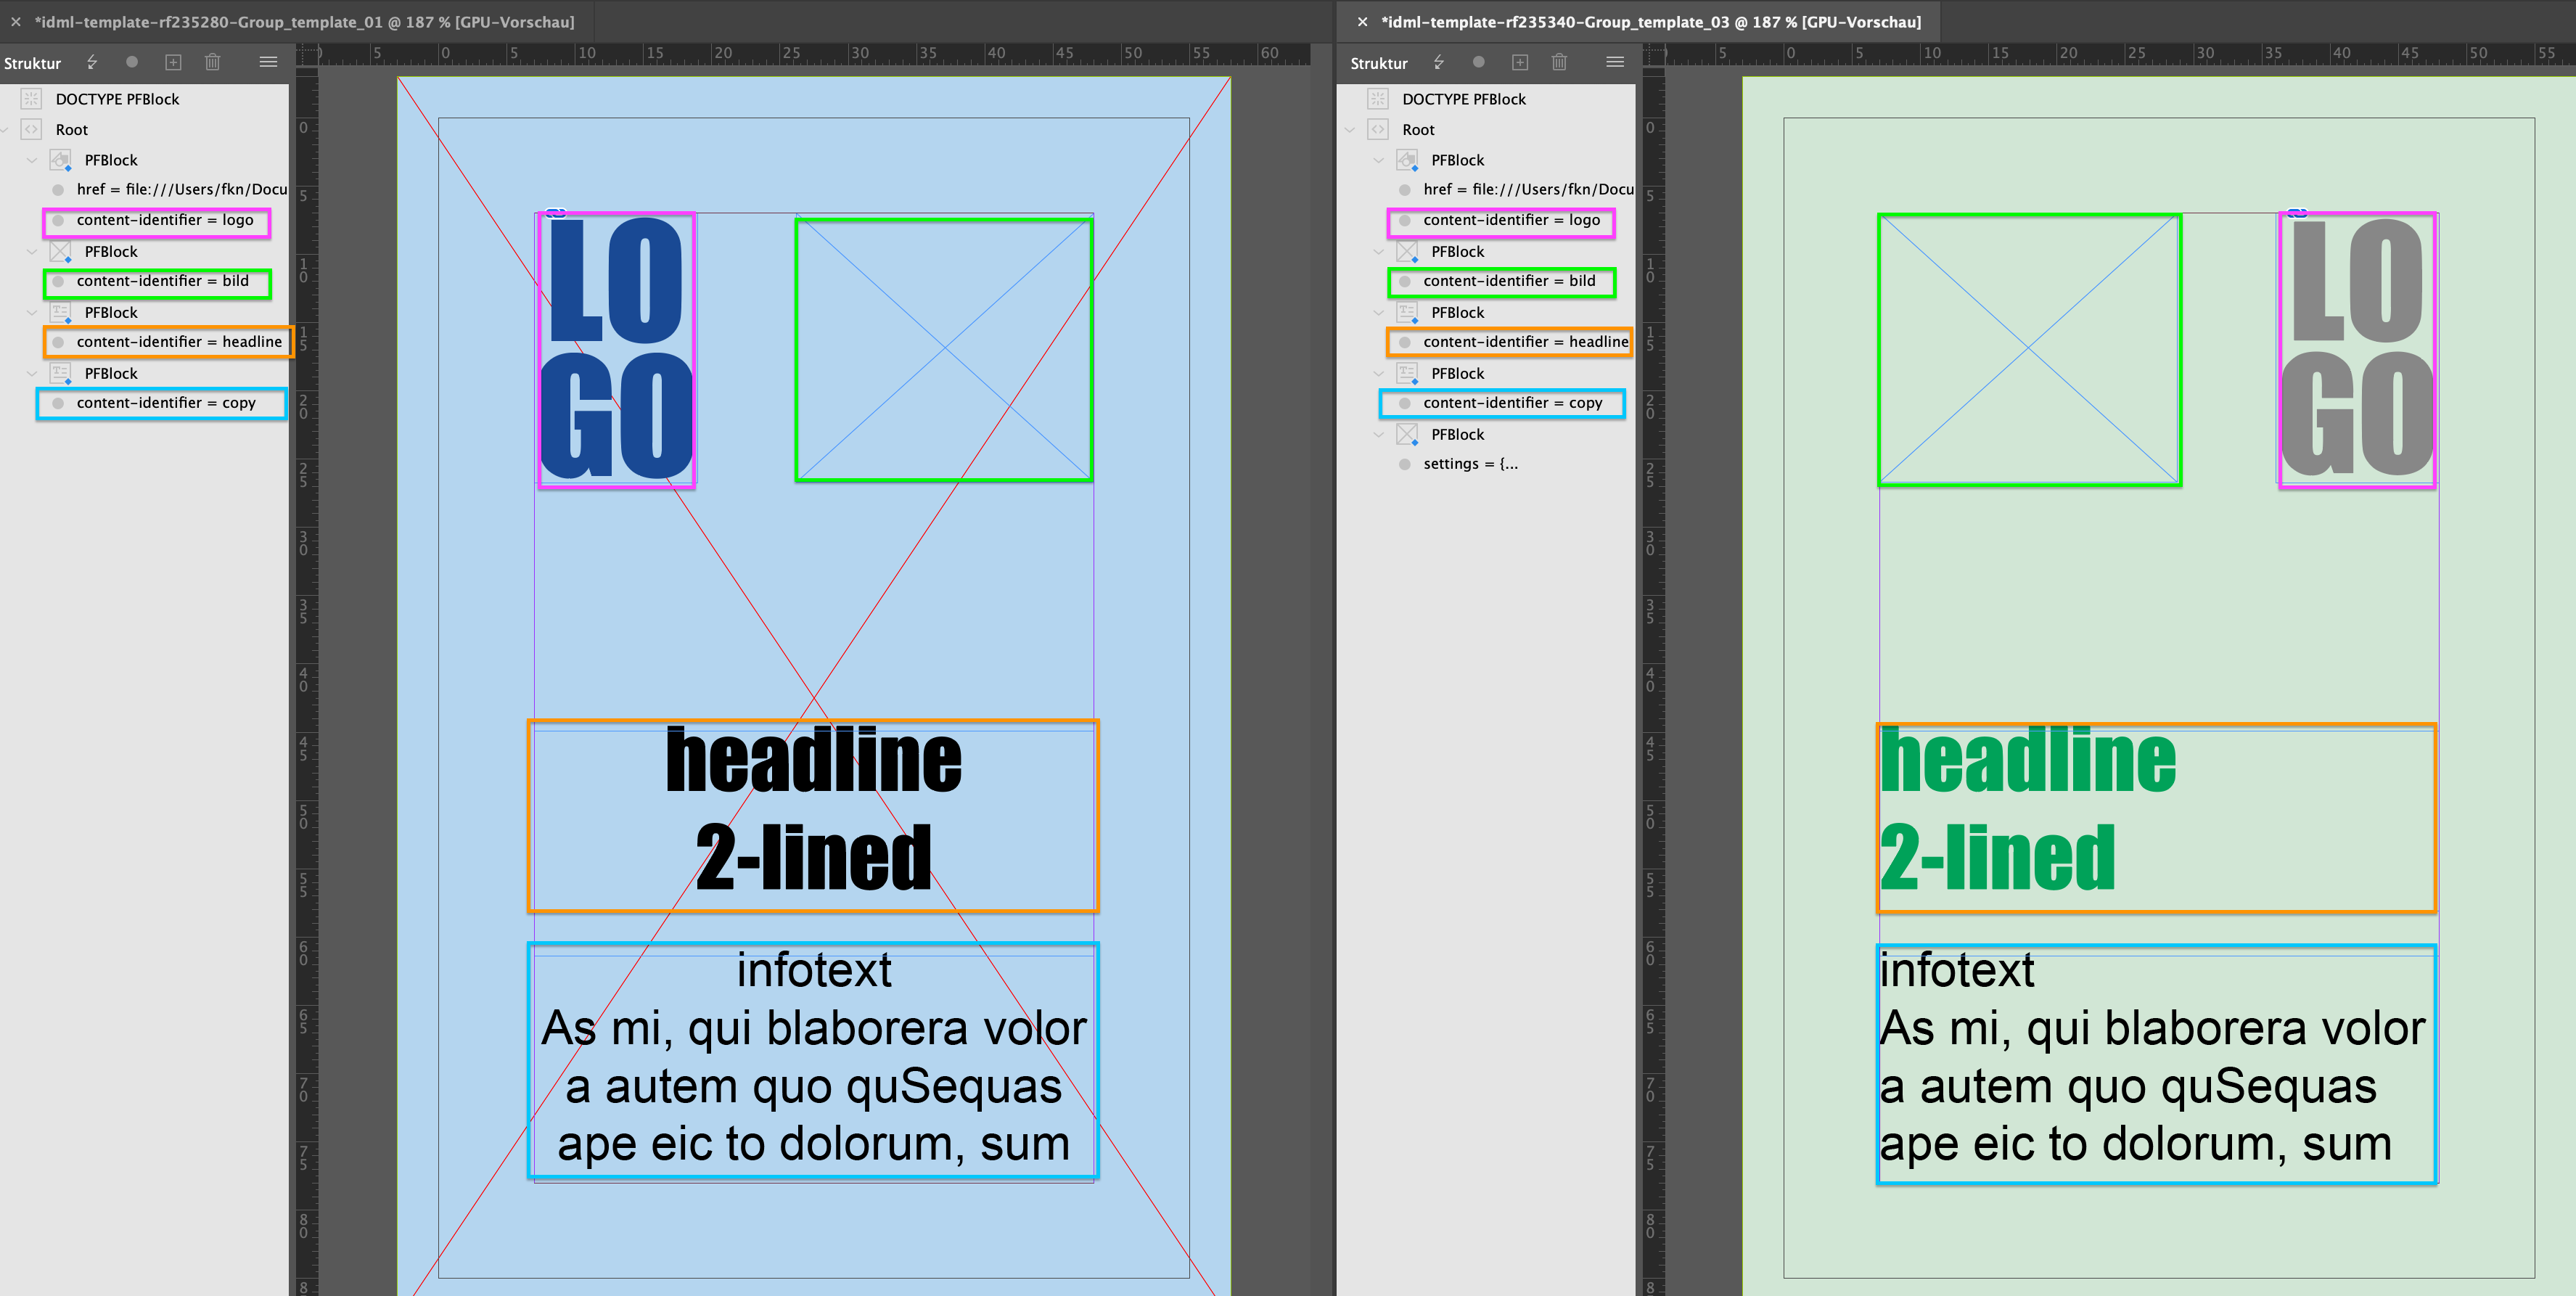Click the lightning validate icon in the Struktur panel
The image size is (2576, 1296).
click(91, 62)
